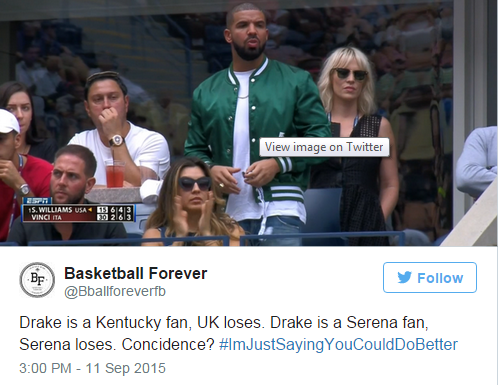Click the red drink cup in the photo

click(115, 174)
